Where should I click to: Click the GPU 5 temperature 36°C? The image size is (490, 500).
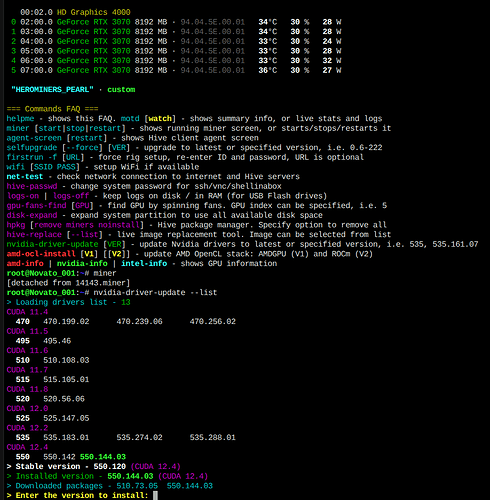[x=268, y=70]
